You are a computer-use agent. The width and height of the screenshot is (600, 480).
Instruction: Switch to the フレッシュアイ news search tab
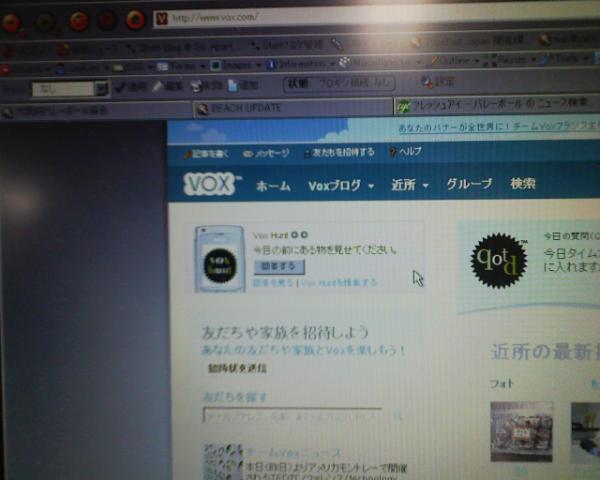pos(497,103)
